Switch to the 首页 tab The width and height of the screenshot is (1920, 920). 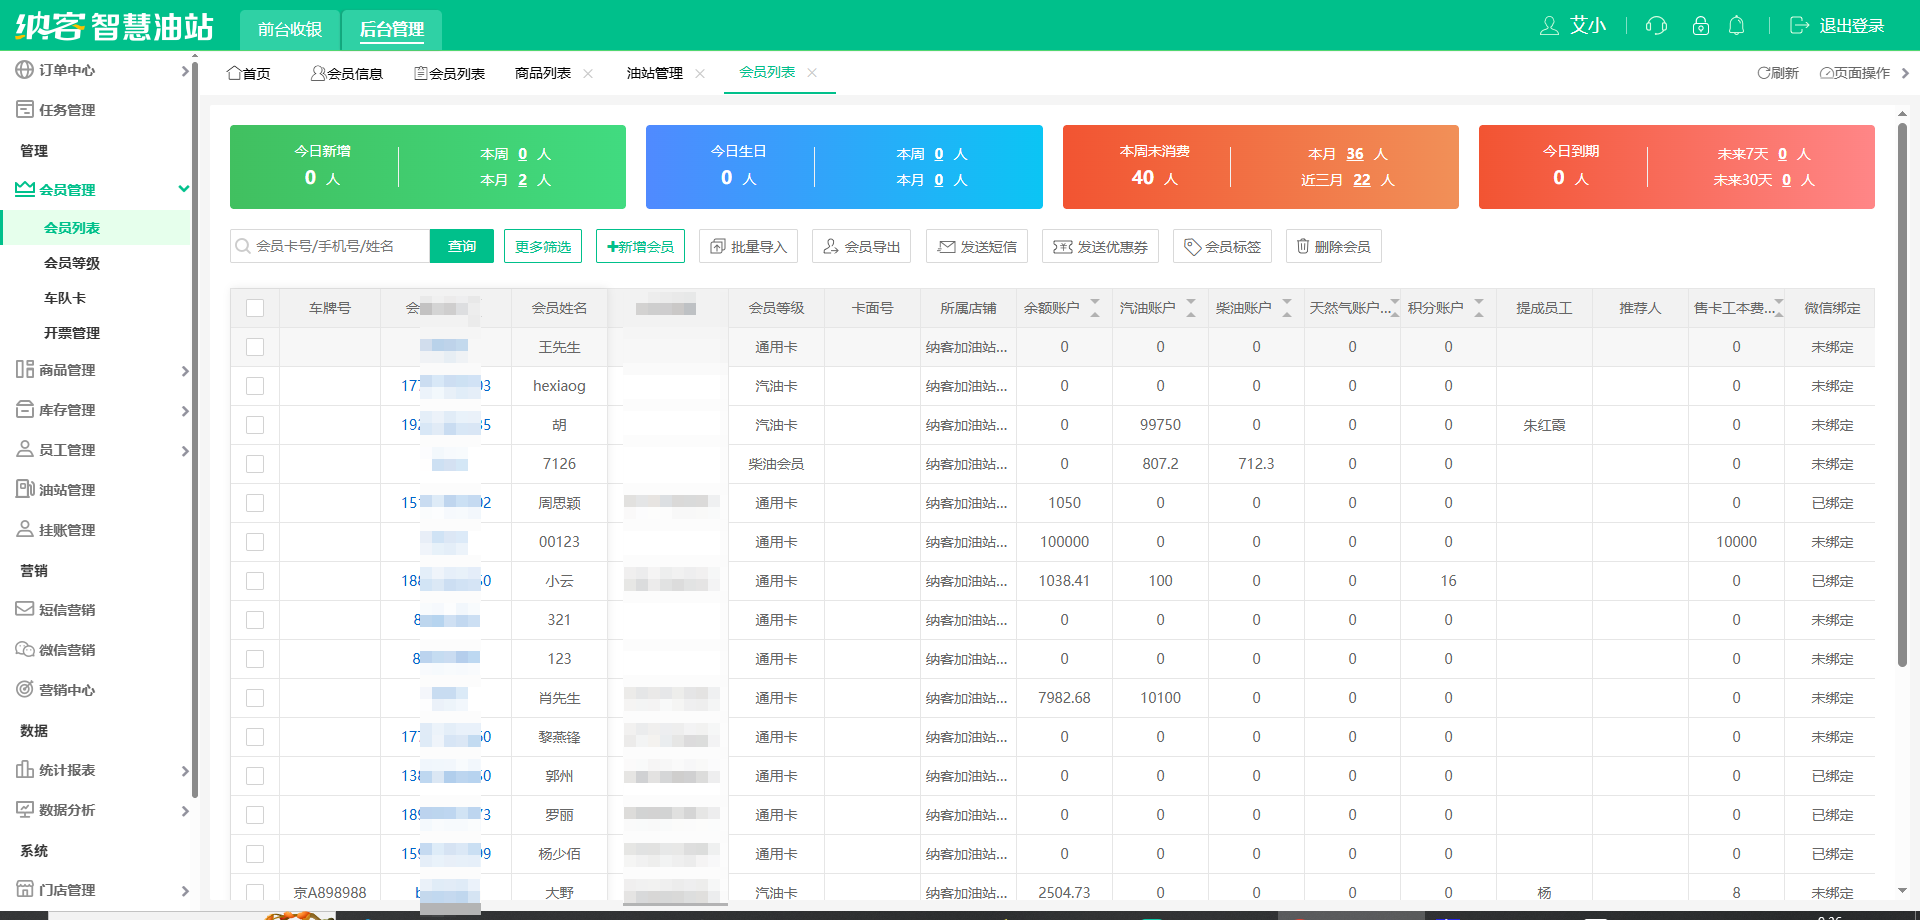pos(249,73)
